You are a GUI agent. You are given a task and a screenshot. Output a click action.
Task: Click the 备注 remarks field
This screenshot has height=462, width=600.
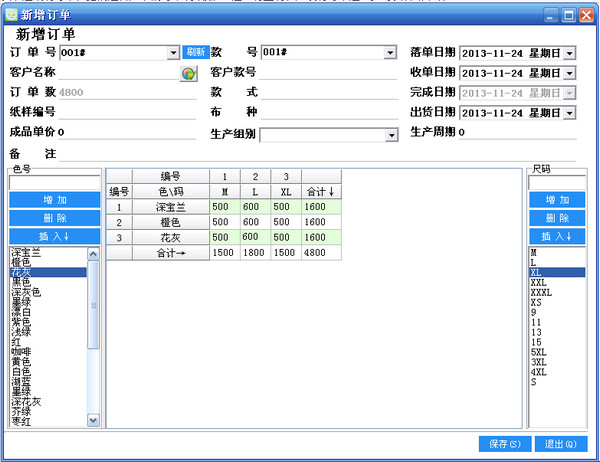coord(317,154)
